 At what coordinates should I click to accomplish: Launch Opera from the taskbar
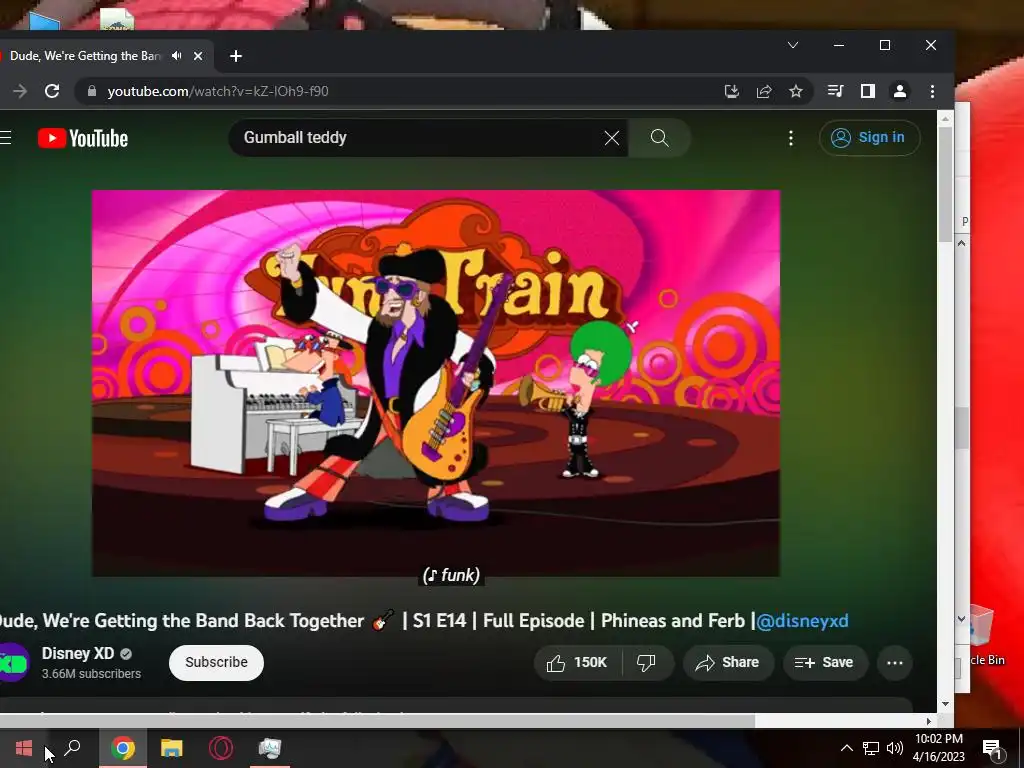(x=221, y=748)
